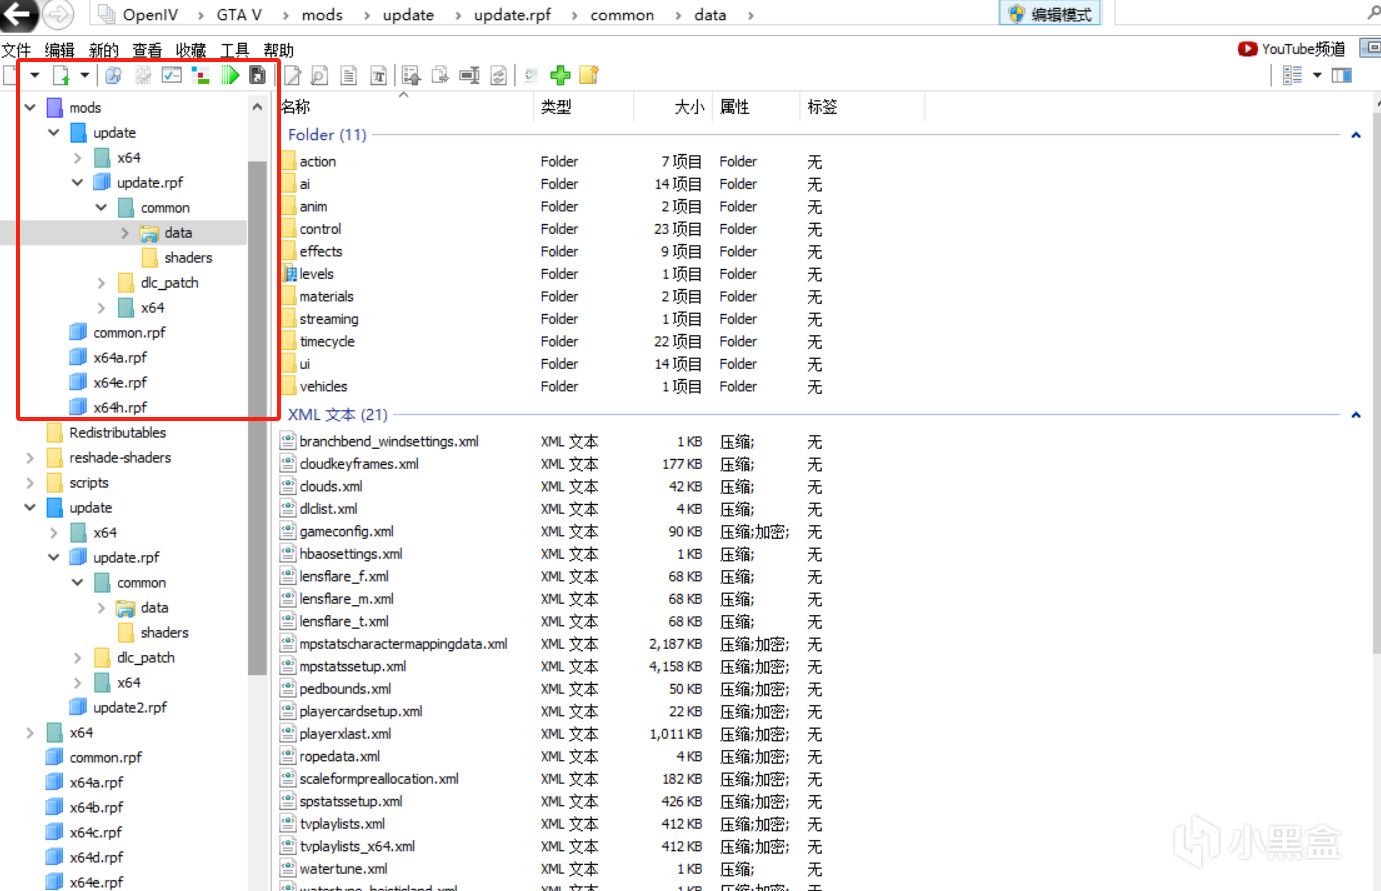Collapse the mods tree node

click(30, 107)
